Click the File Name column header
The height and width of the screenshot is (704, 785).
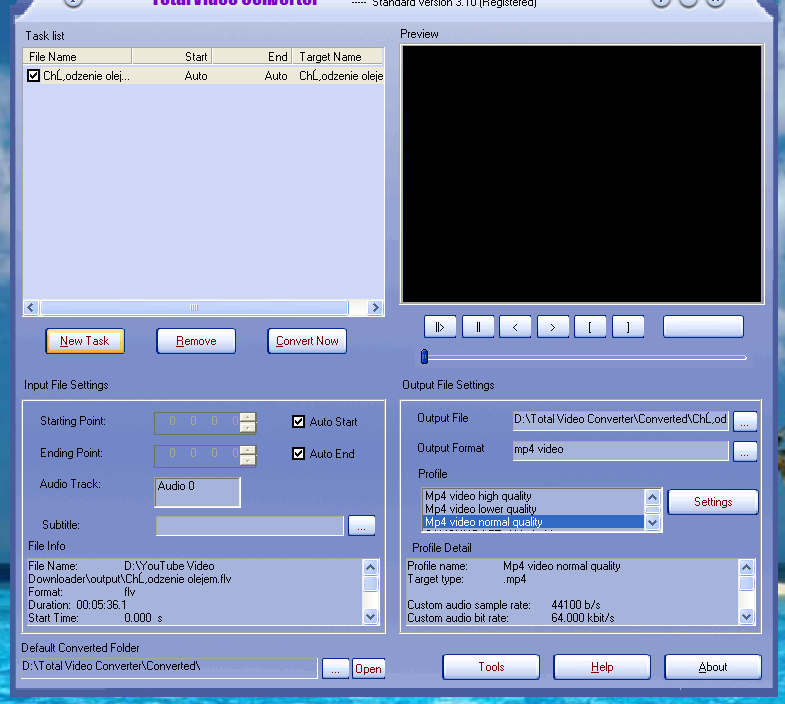click(x=77, y=57)
